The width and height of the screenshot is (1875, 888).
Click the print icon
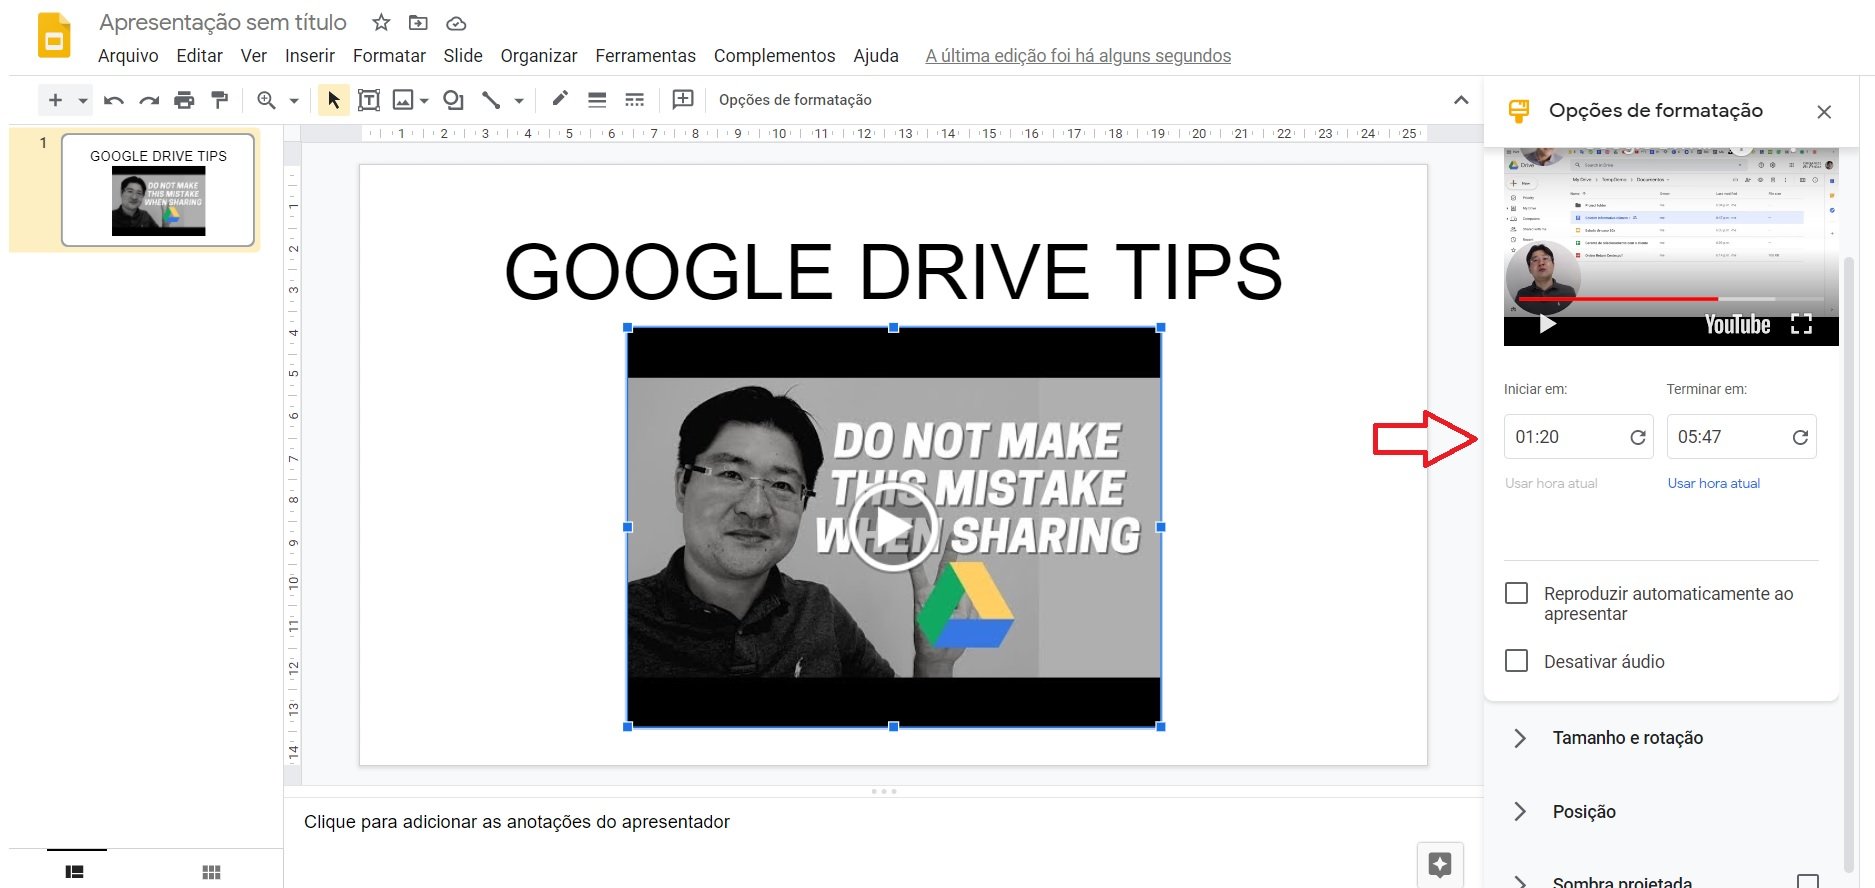184,100
